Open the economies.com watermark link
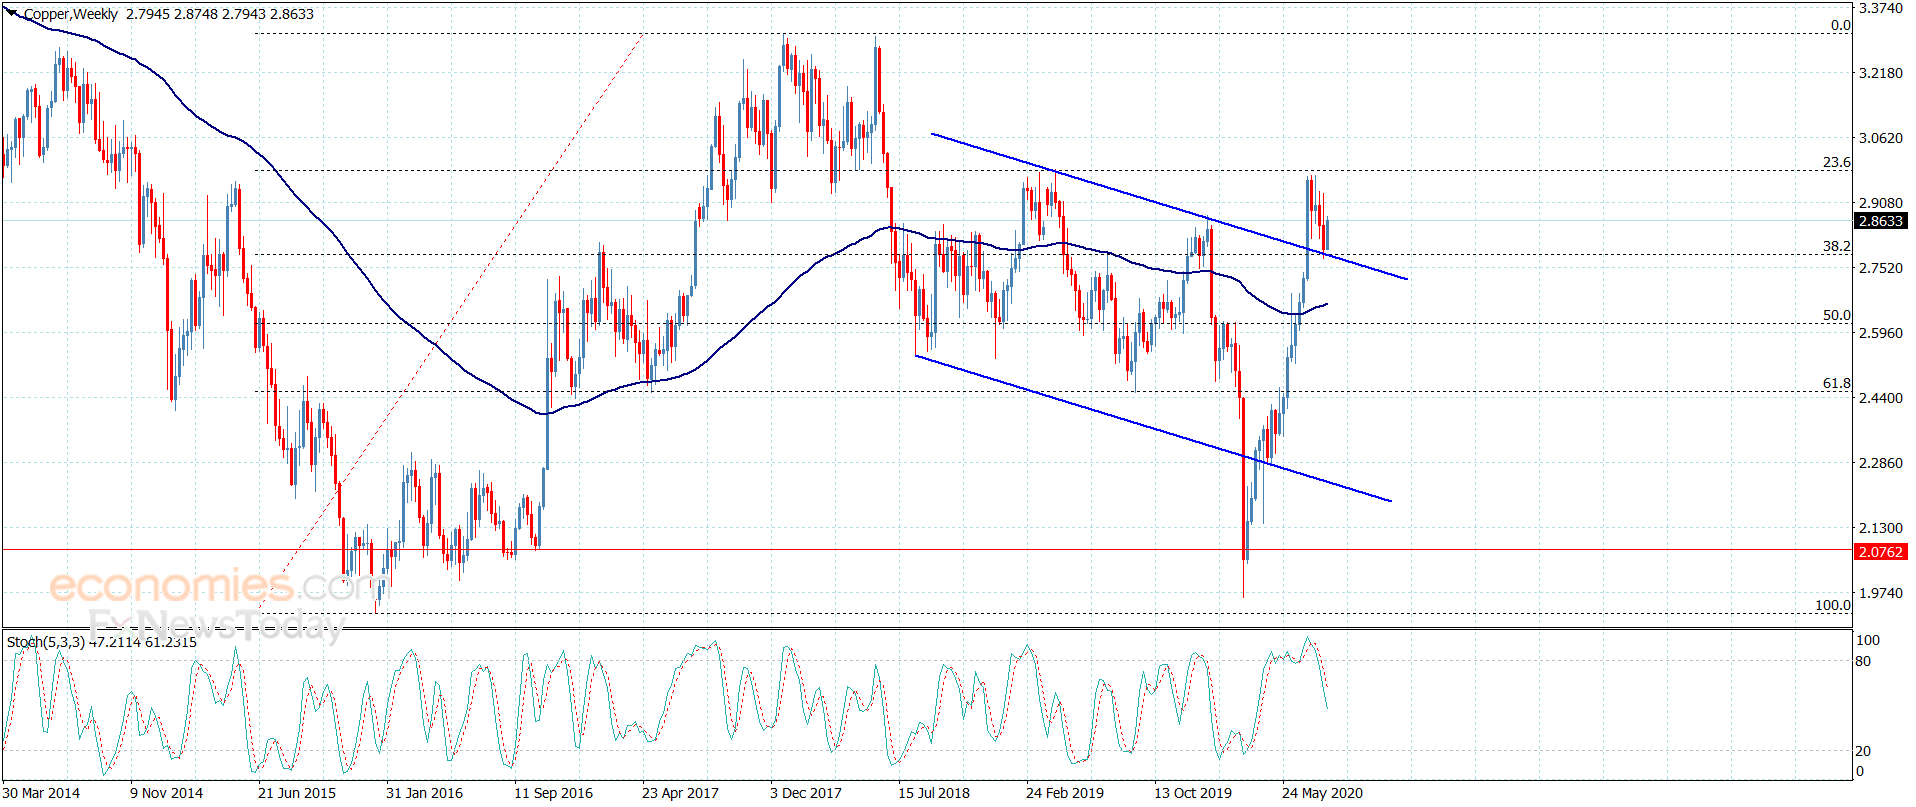The height and width of the screenshot is (807, 1916). tap(215, 585)
